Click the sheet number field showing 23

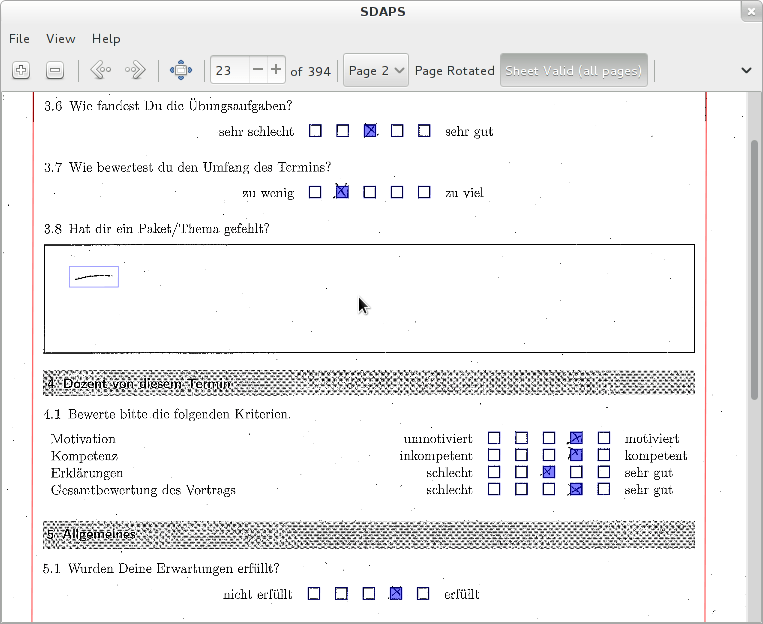(x=230, y=71)
